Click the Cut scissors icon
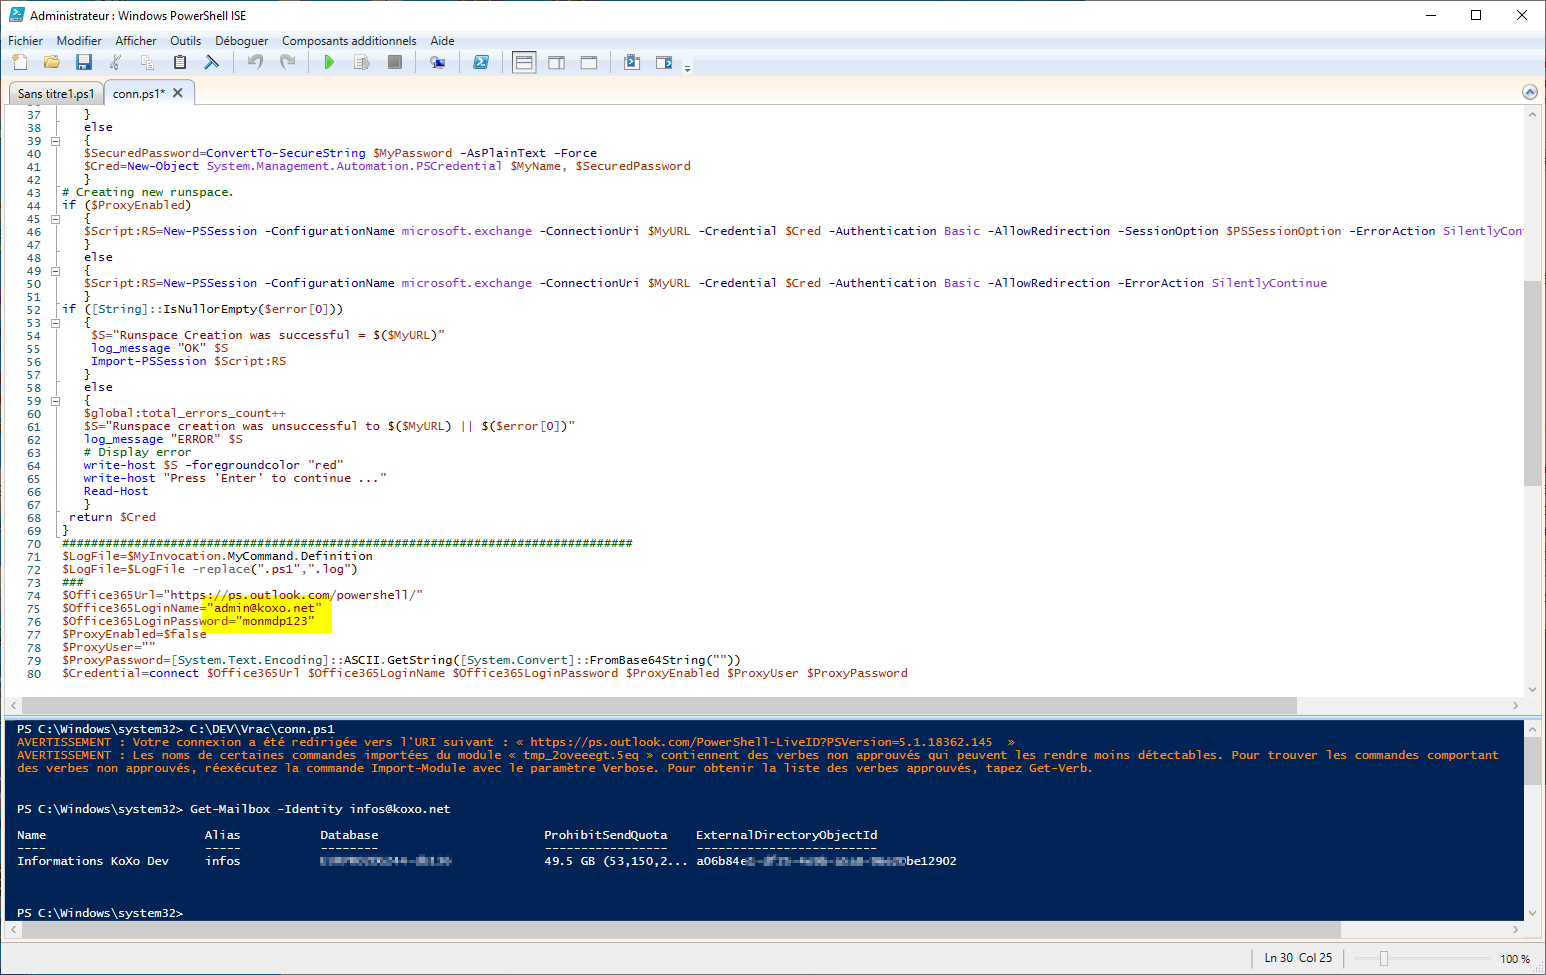1546x975 pixels. tap(116, 62)
